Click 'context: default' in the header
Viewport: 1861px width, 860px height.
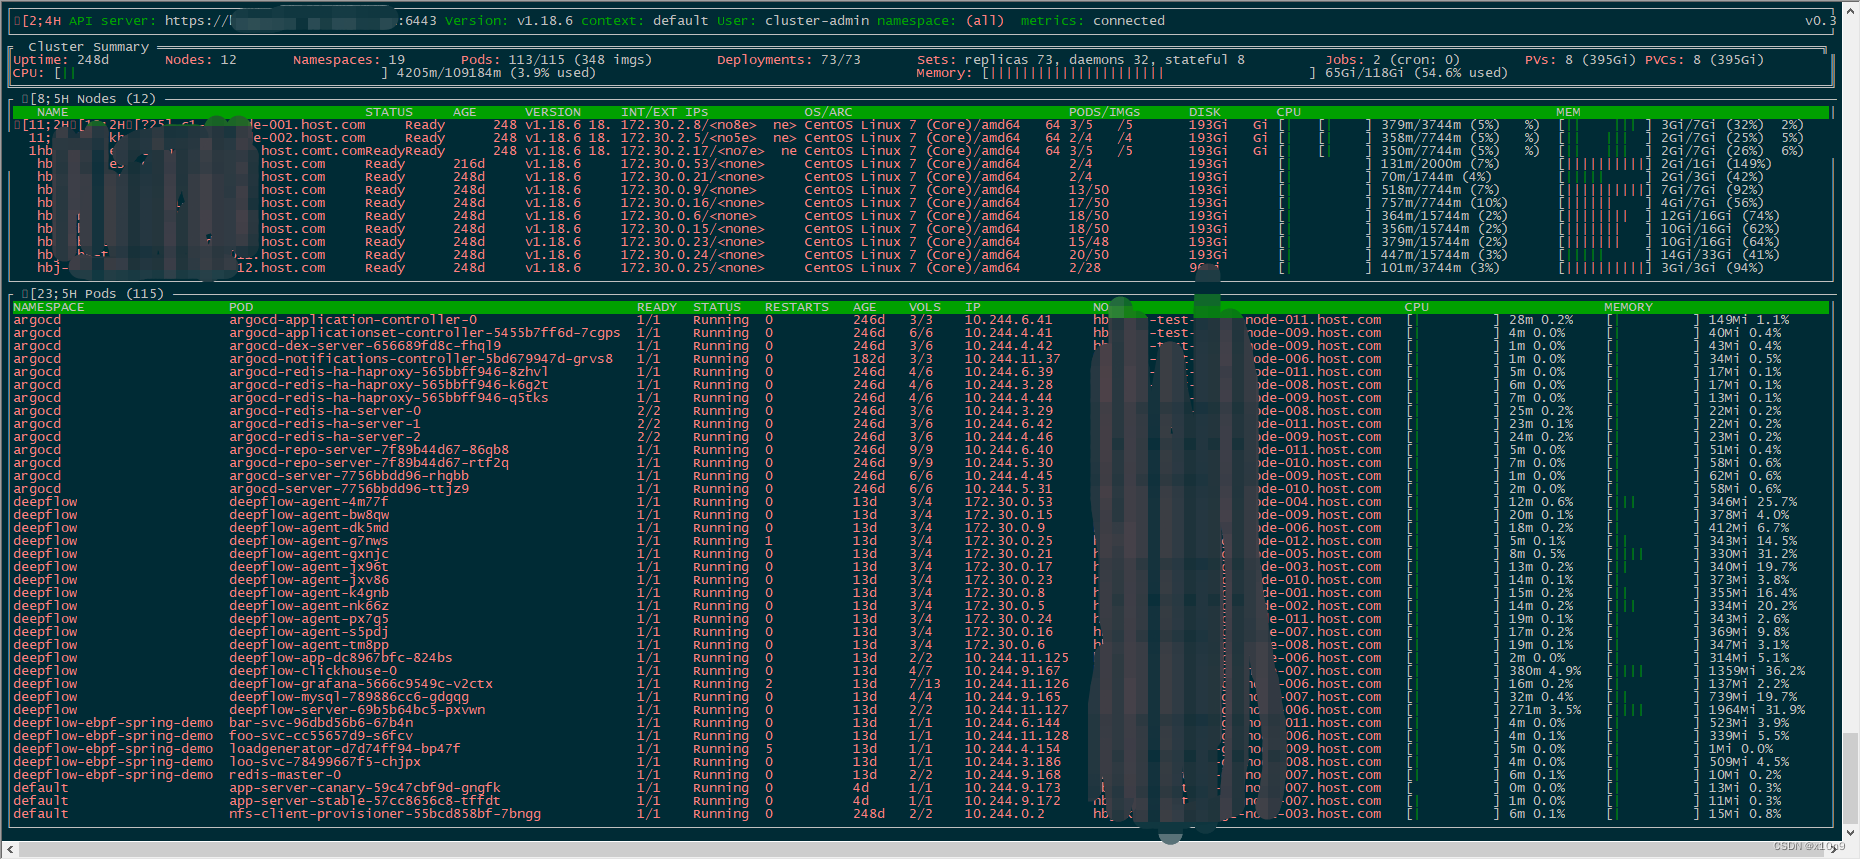click(645, 21)
